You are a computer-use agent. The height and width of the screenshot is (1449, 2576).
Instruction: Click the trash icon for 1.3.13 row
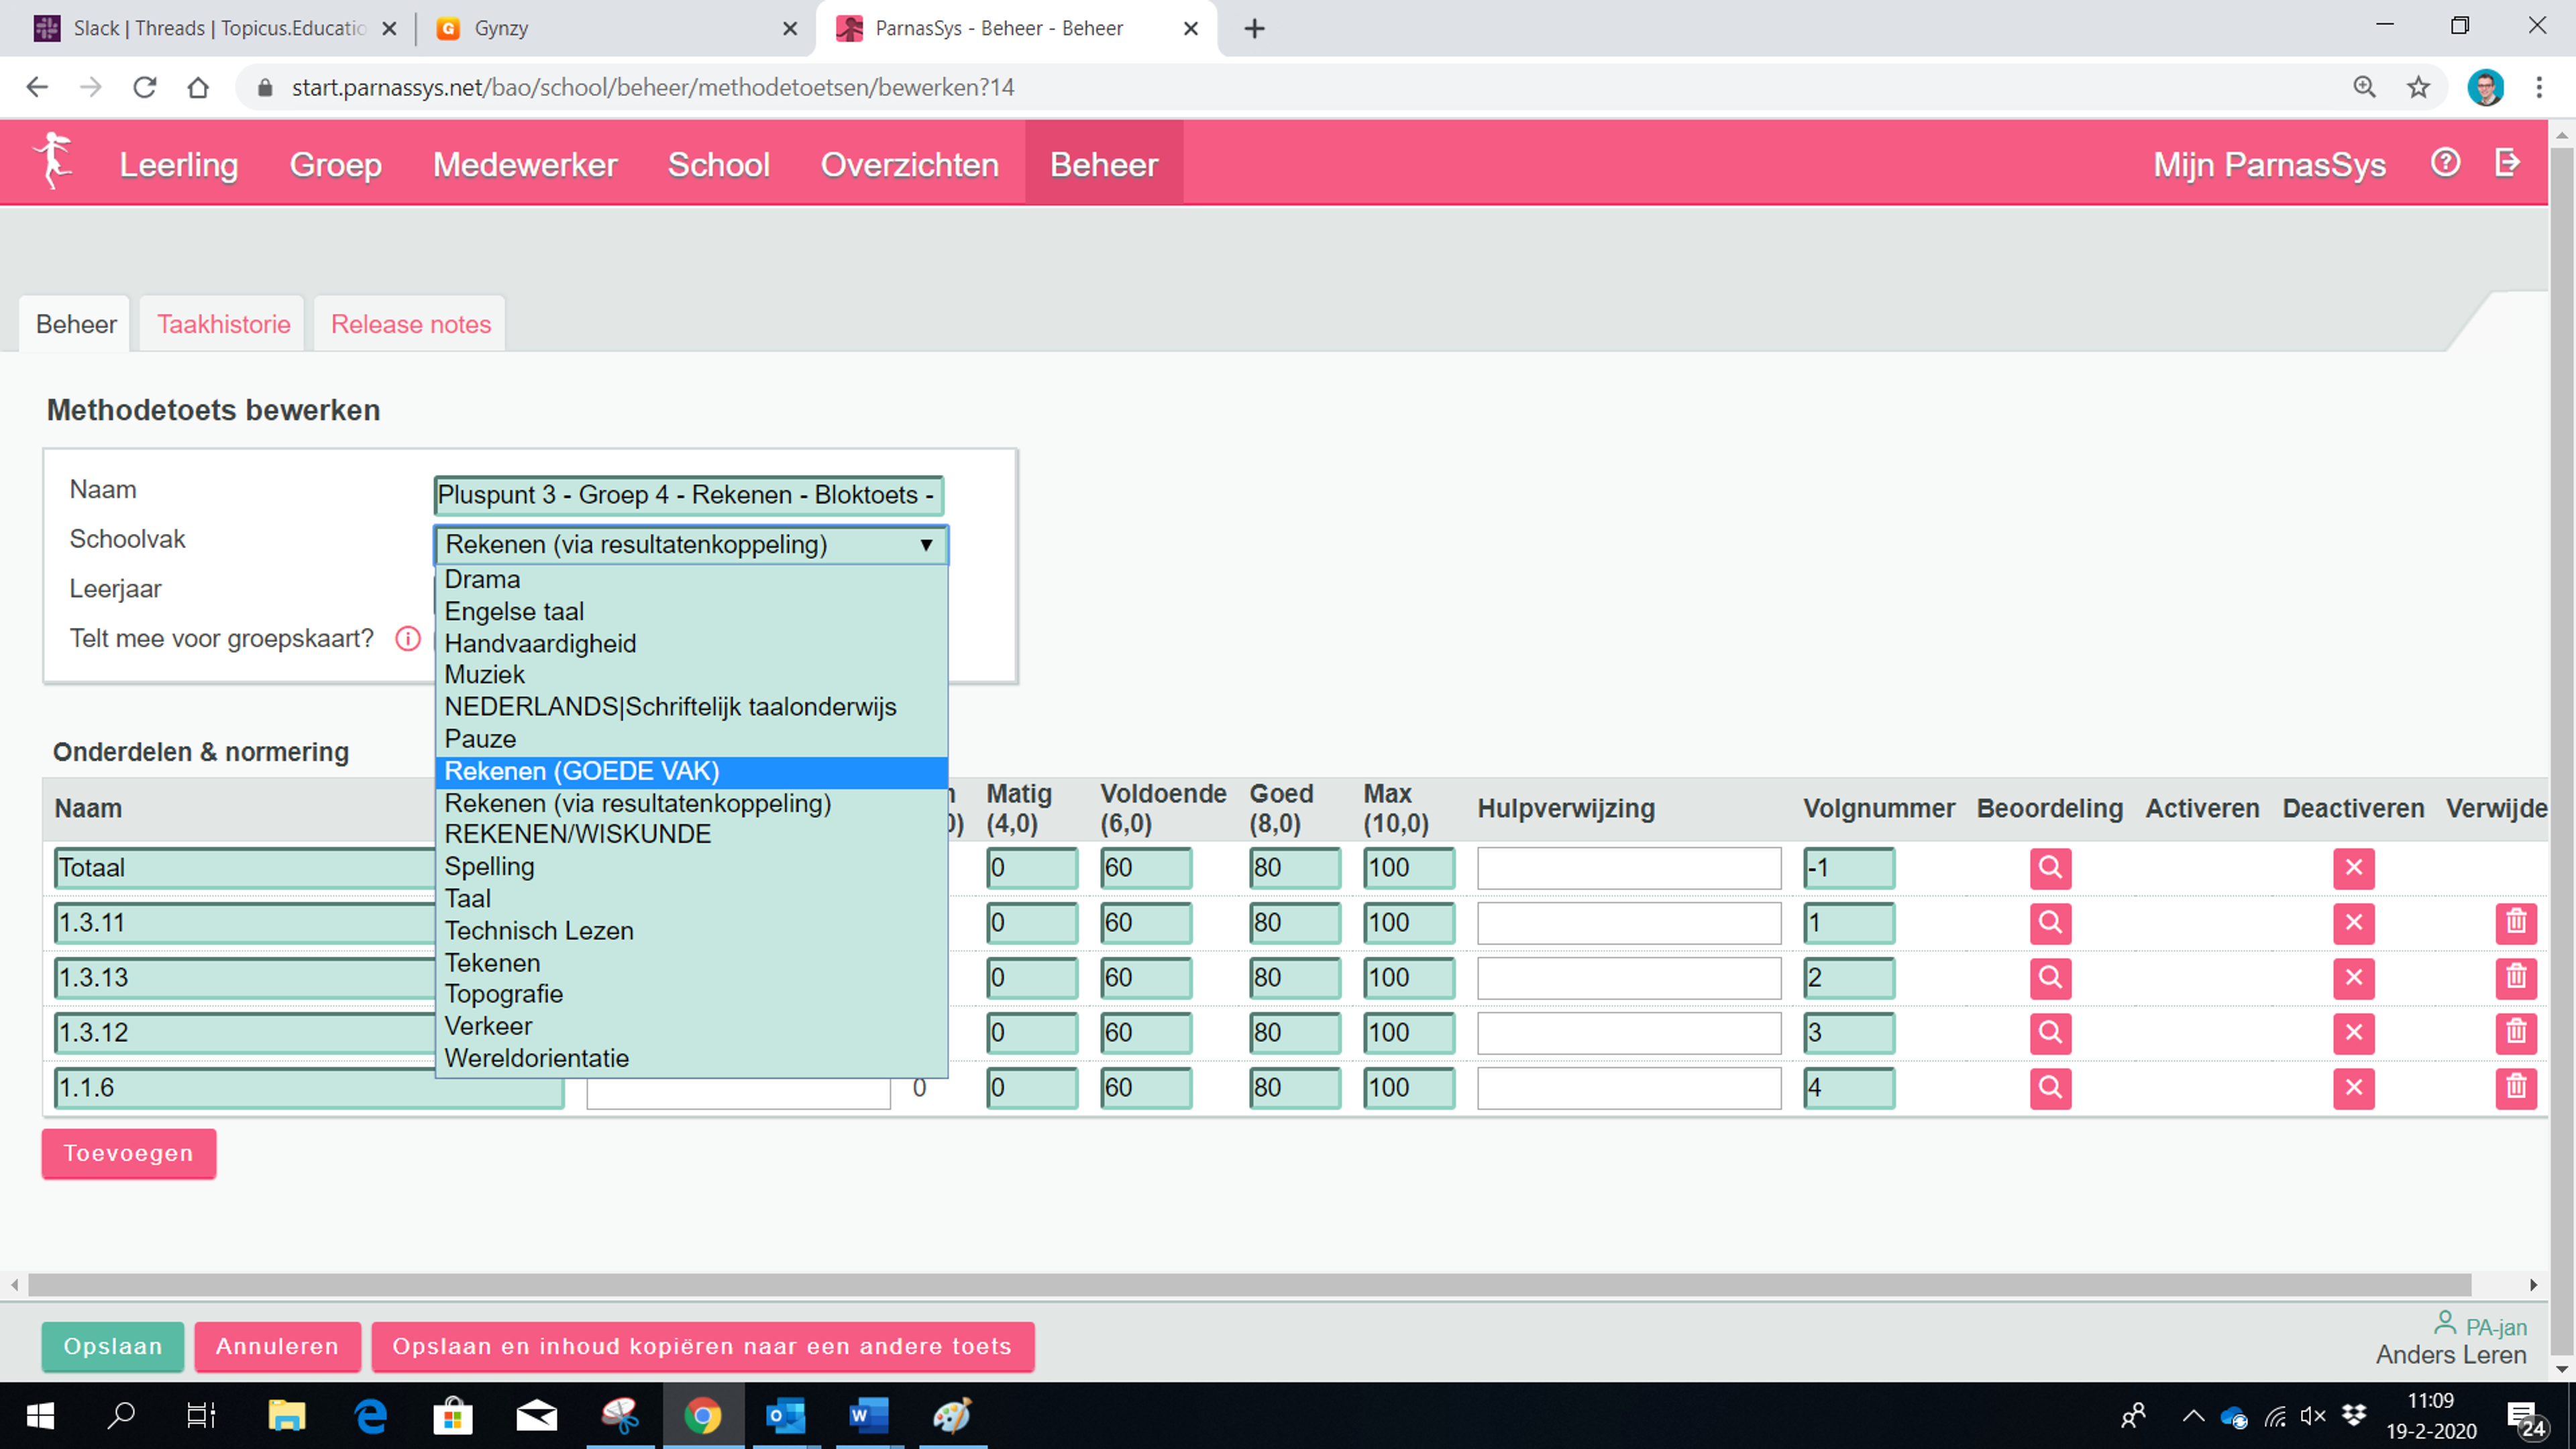coord(2516,977)
